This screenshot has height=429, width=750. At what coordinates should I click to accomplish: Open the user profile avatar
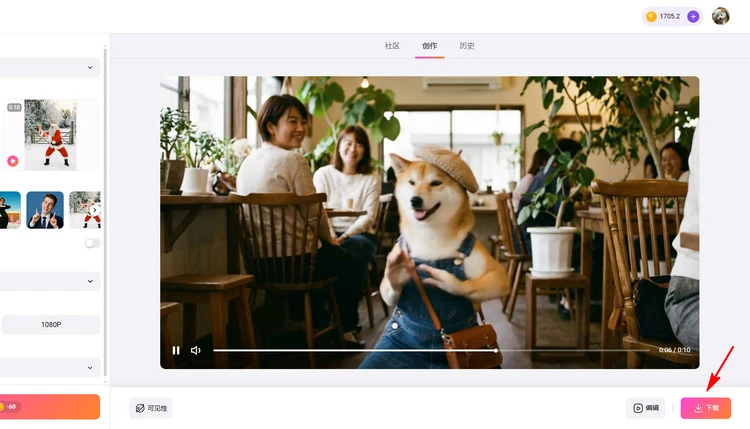[720, 16]
